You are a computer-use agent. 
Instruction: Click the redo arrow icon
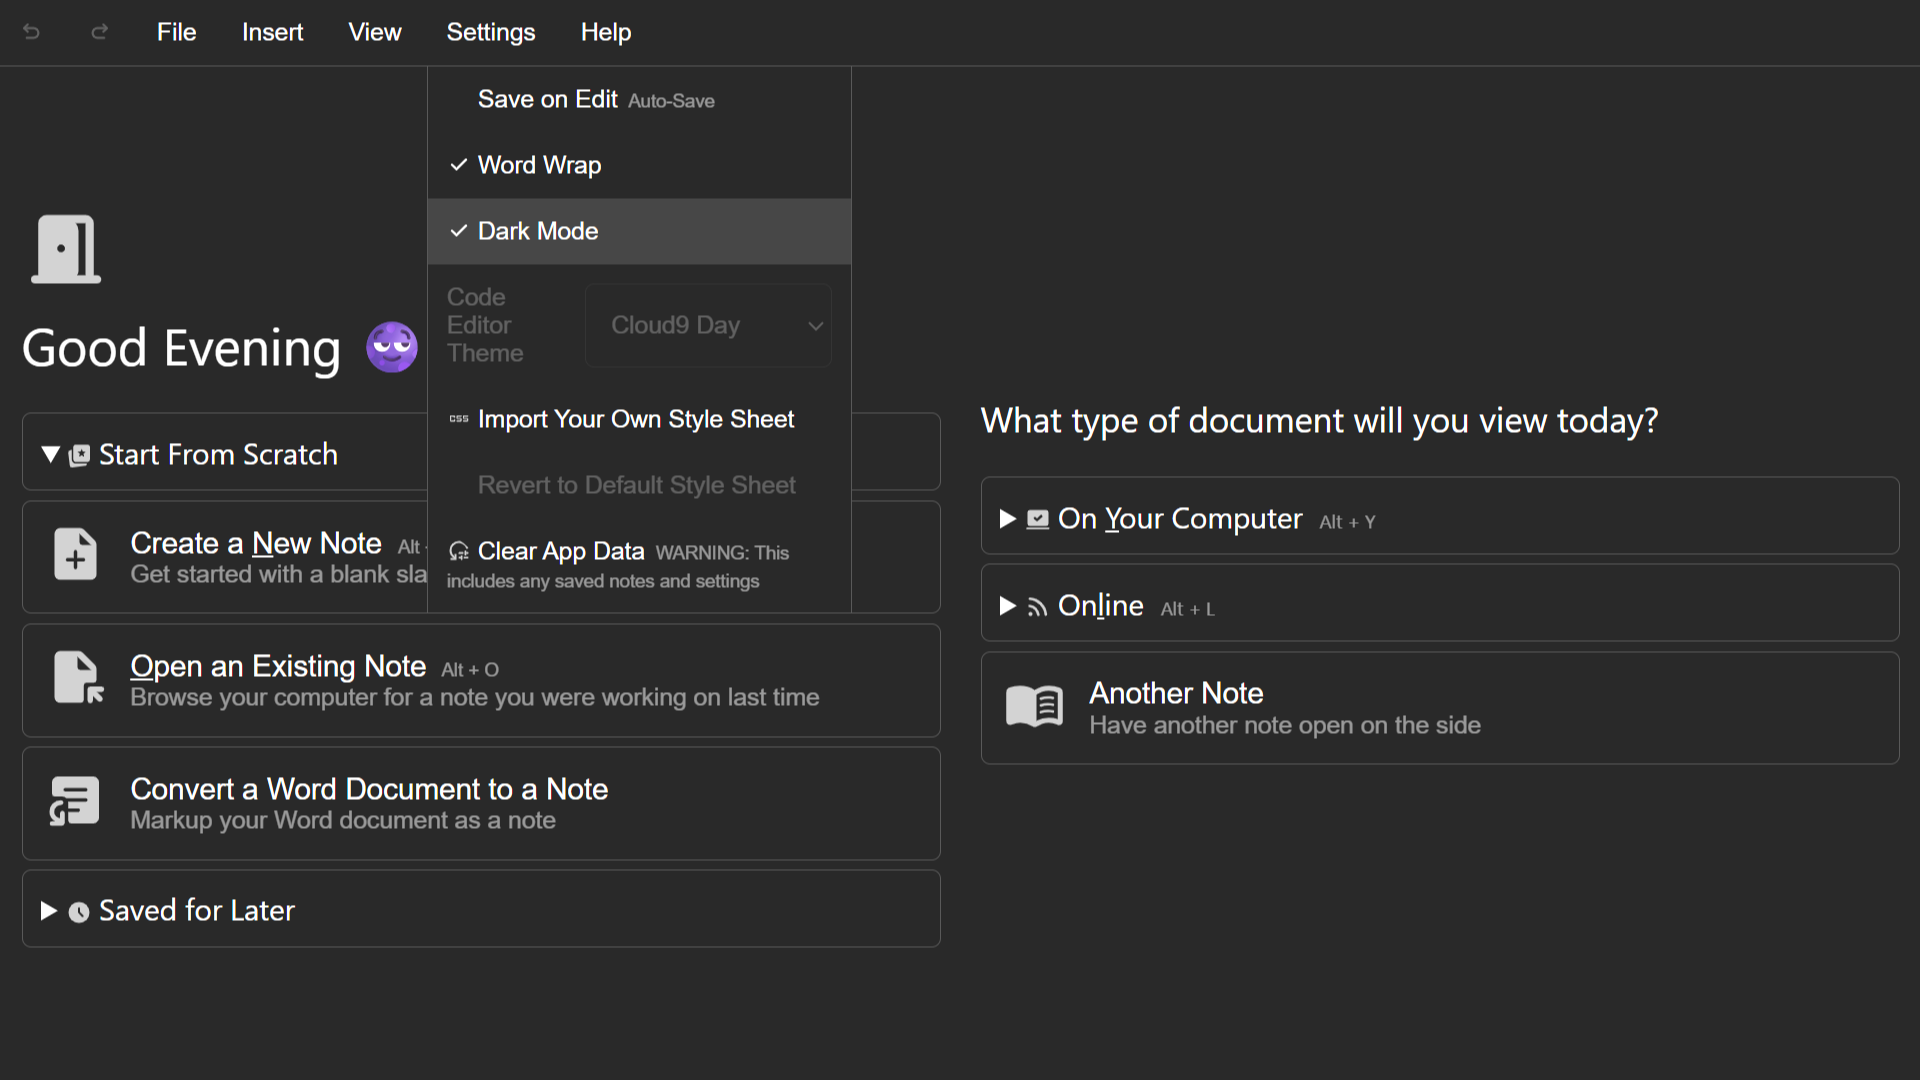99,32
